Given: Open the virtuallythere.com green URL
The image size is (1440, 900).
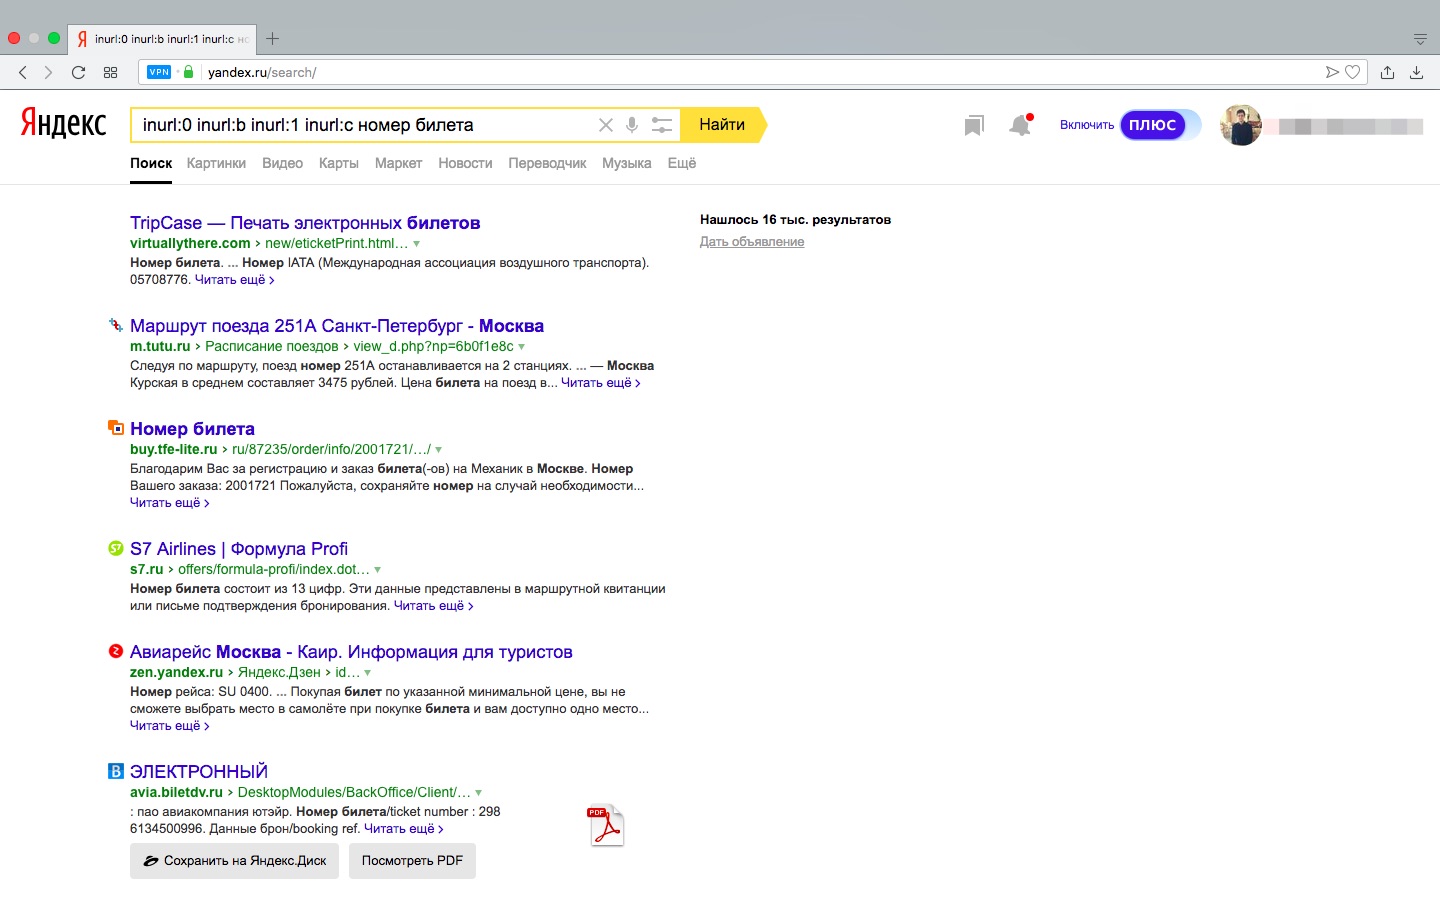Looking at the screenshot, I should (x=190, y=243).
